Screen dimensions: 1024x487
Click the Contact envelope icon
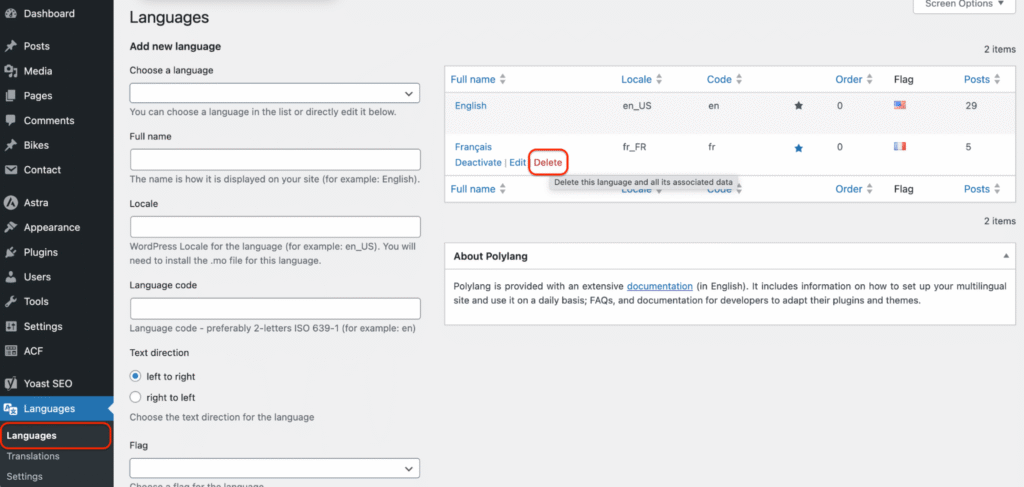10,170
